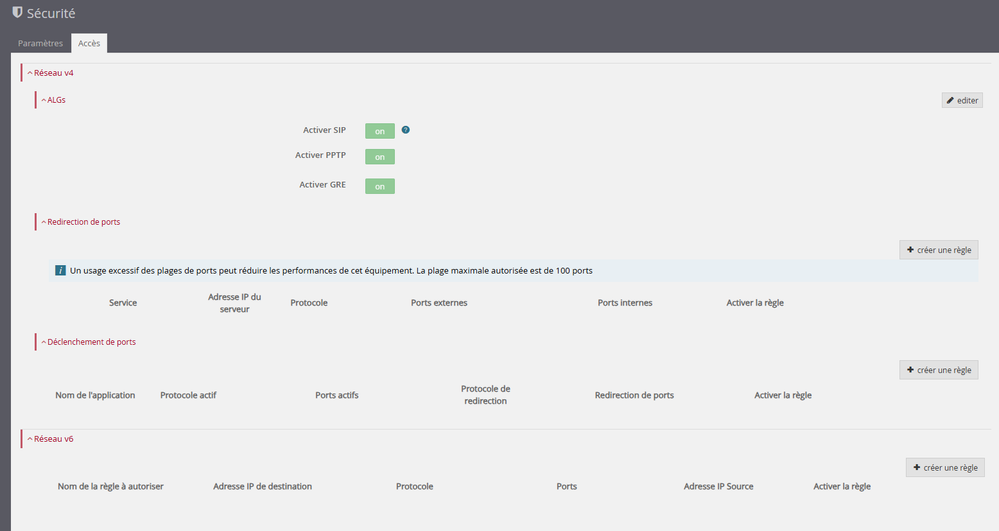
Task: Collapse the ALGs section
Action: click(53, 100)
